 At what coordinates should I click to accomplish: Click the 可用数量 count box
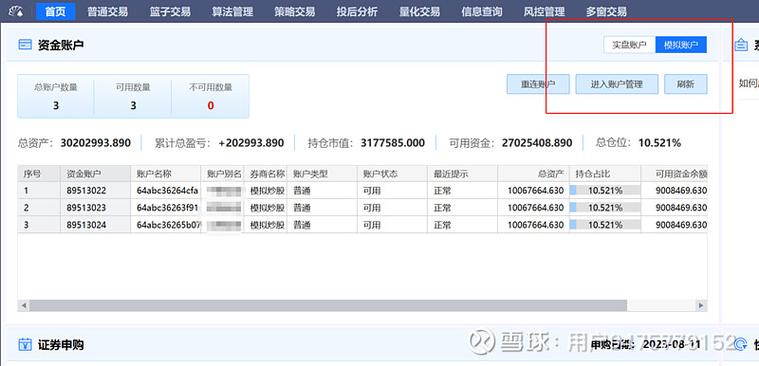point(133,96)
